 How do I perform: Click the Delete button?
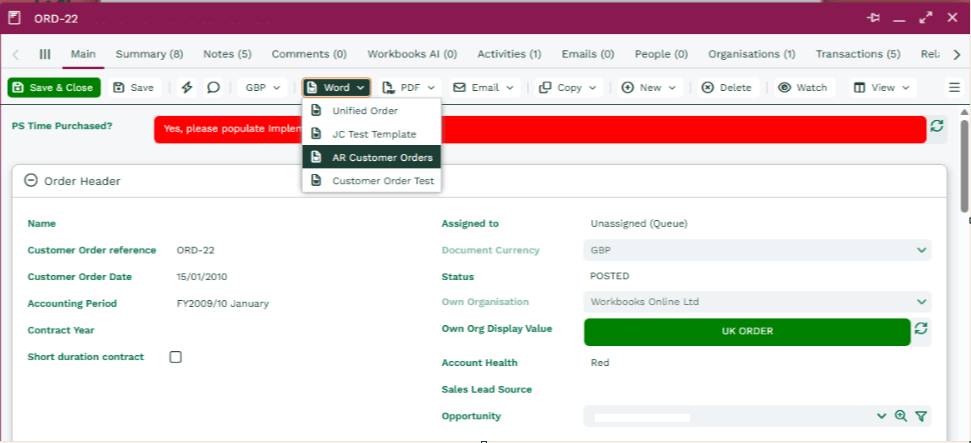click(x=728, y=87)
